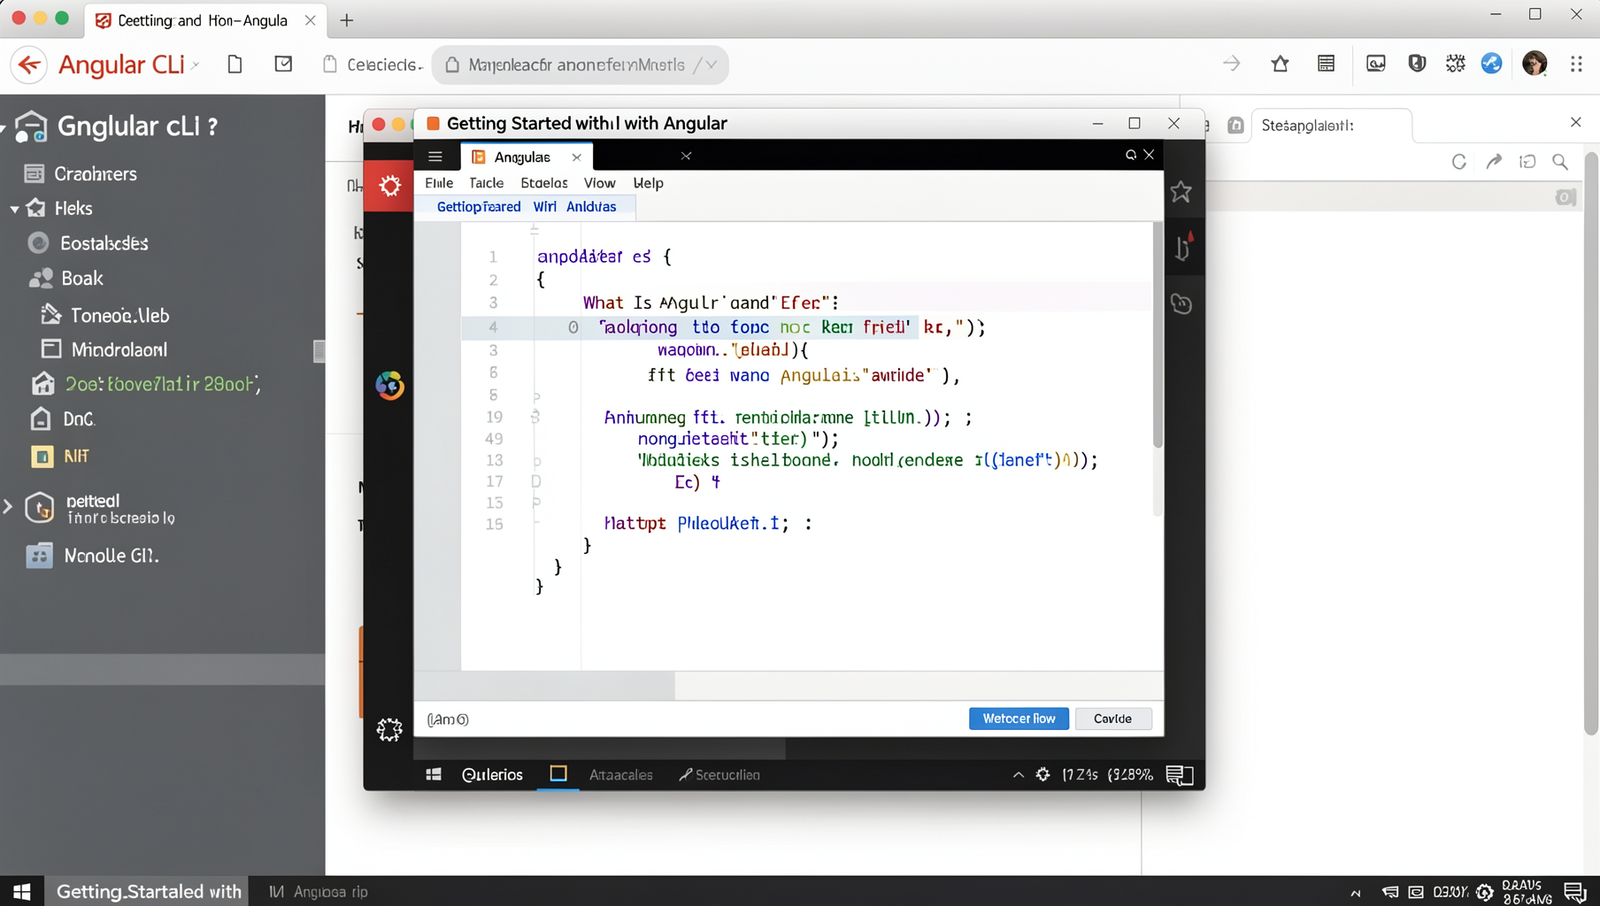Show hidden icons chevron on bottom taskbar
The height and width of the screenshot is (906, 1600).
click(x=1356, y=893)
